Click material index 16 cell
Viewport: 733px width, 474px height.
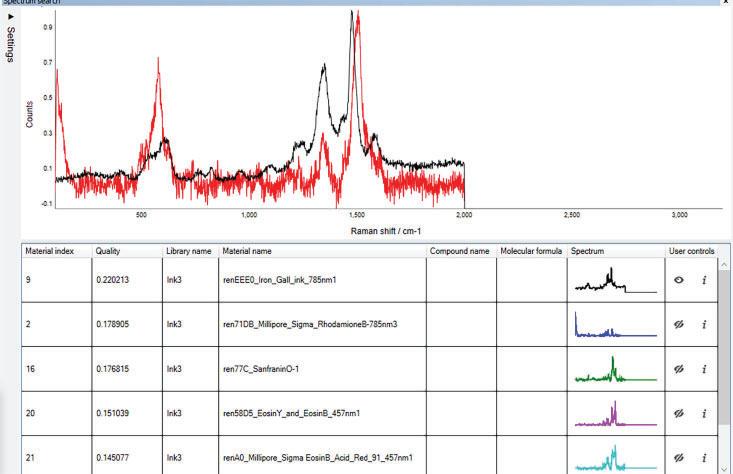click(x=57, y=369)
